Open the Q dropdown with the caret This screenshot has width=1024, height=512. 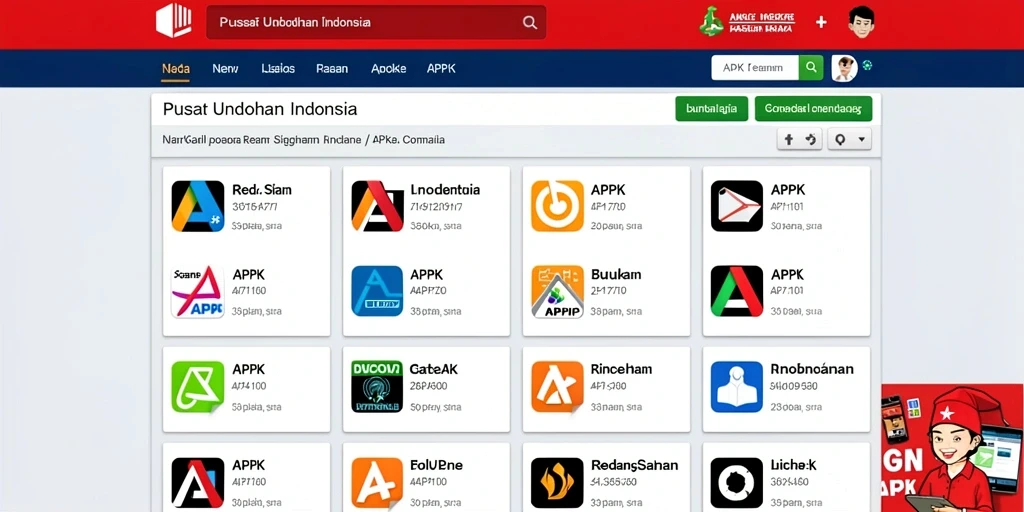point(849,139)
